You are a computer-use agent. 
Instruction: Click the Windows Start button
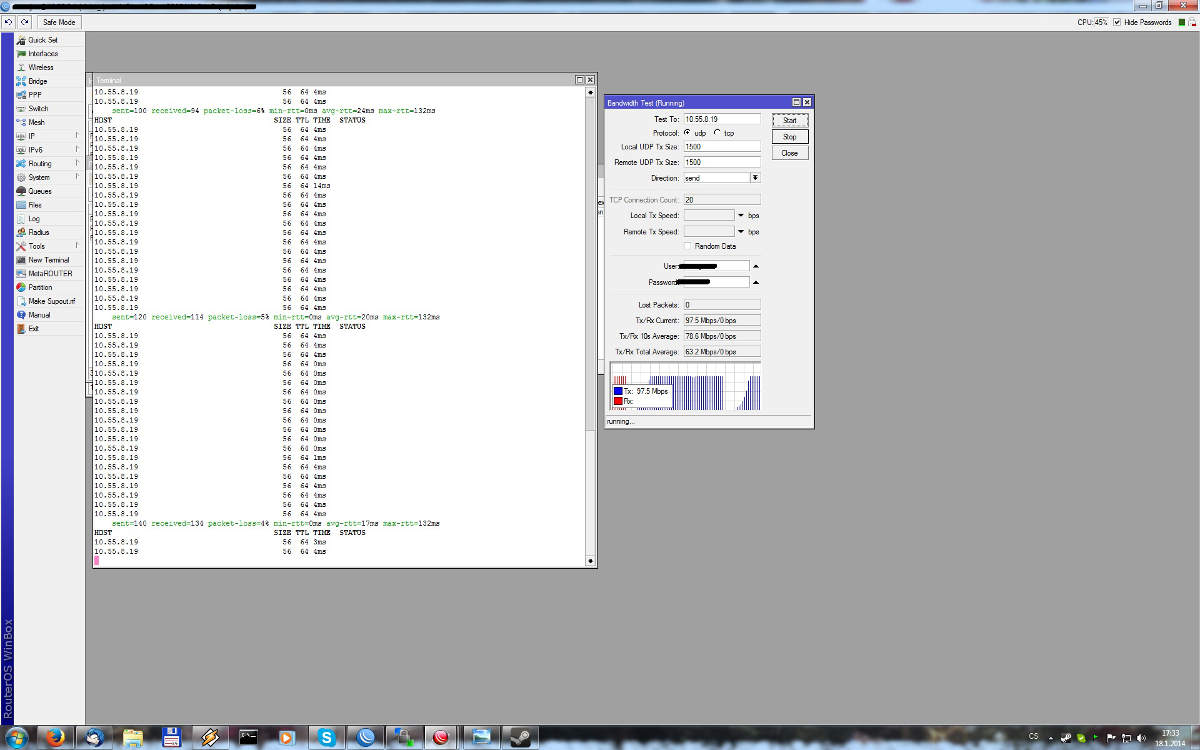tap(17, 738)
